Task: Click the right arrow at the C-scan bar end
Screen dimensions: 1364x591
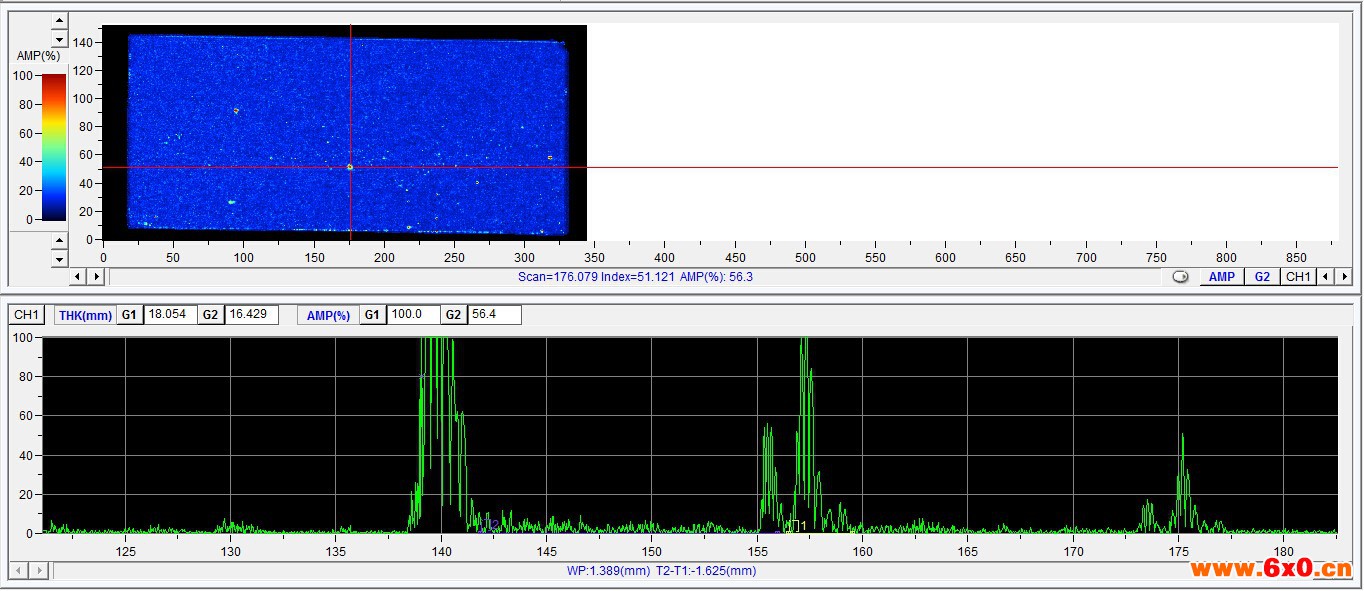Action: tap(1344, 277)
